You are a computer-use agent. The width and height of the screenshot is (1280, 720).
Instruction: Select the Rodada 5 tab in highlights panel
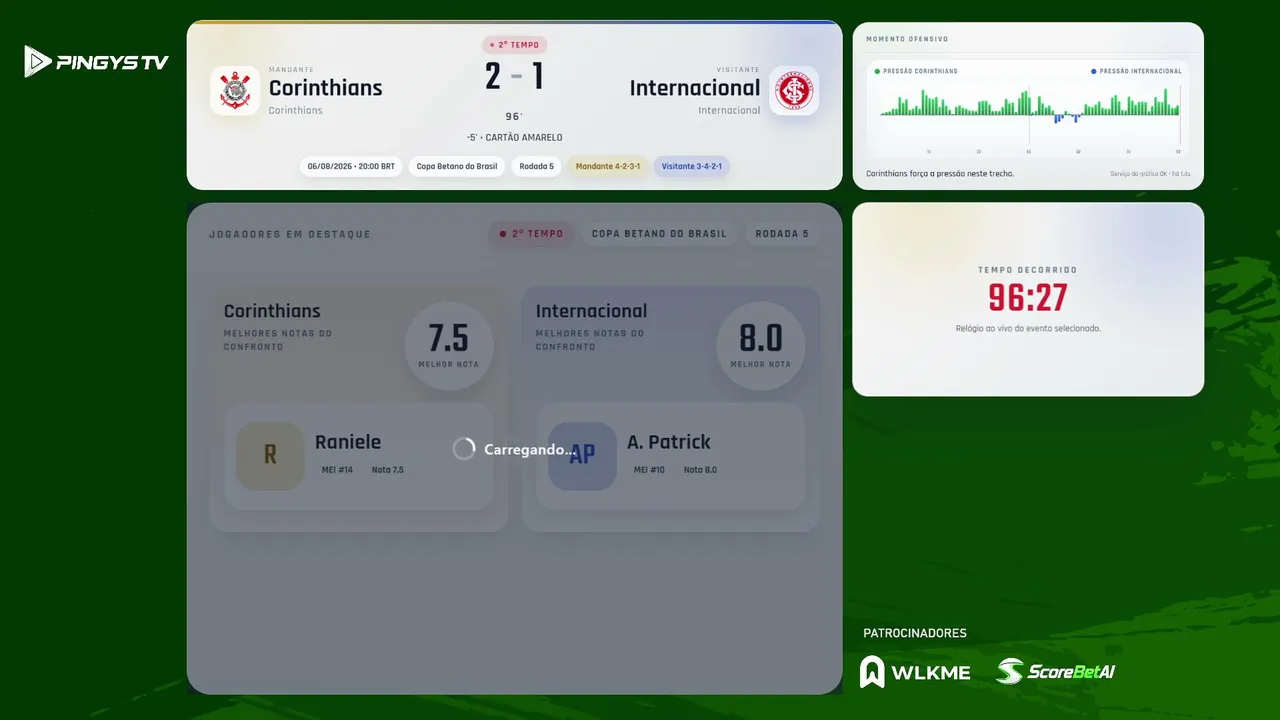[782, 234]
